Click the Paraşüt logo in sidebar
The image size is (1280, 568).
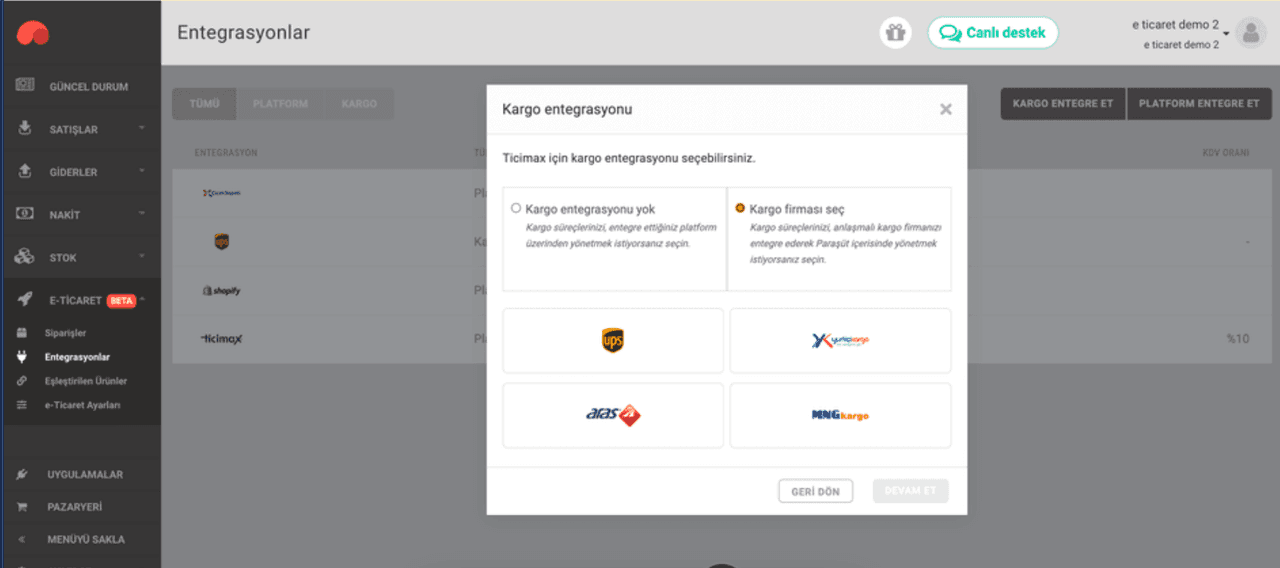33,33
